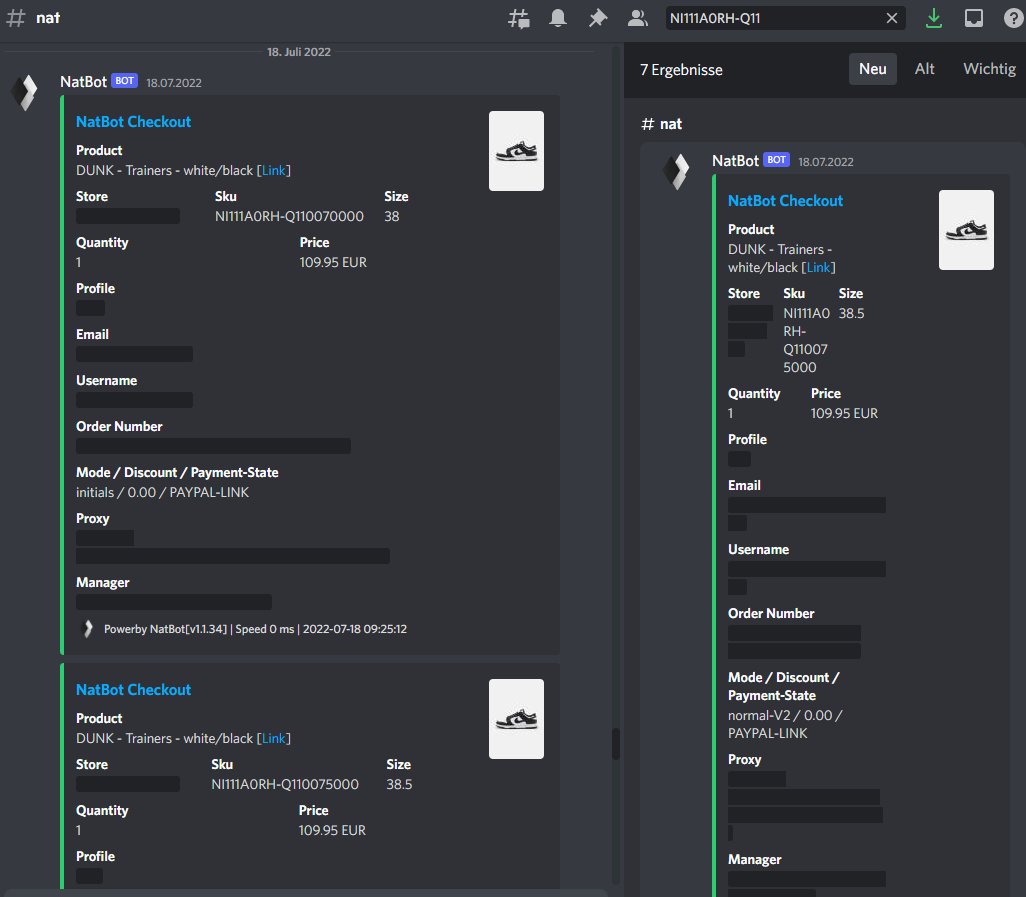
Task: Open notification settings via the bell icon
Action: (x=558, y=17)
